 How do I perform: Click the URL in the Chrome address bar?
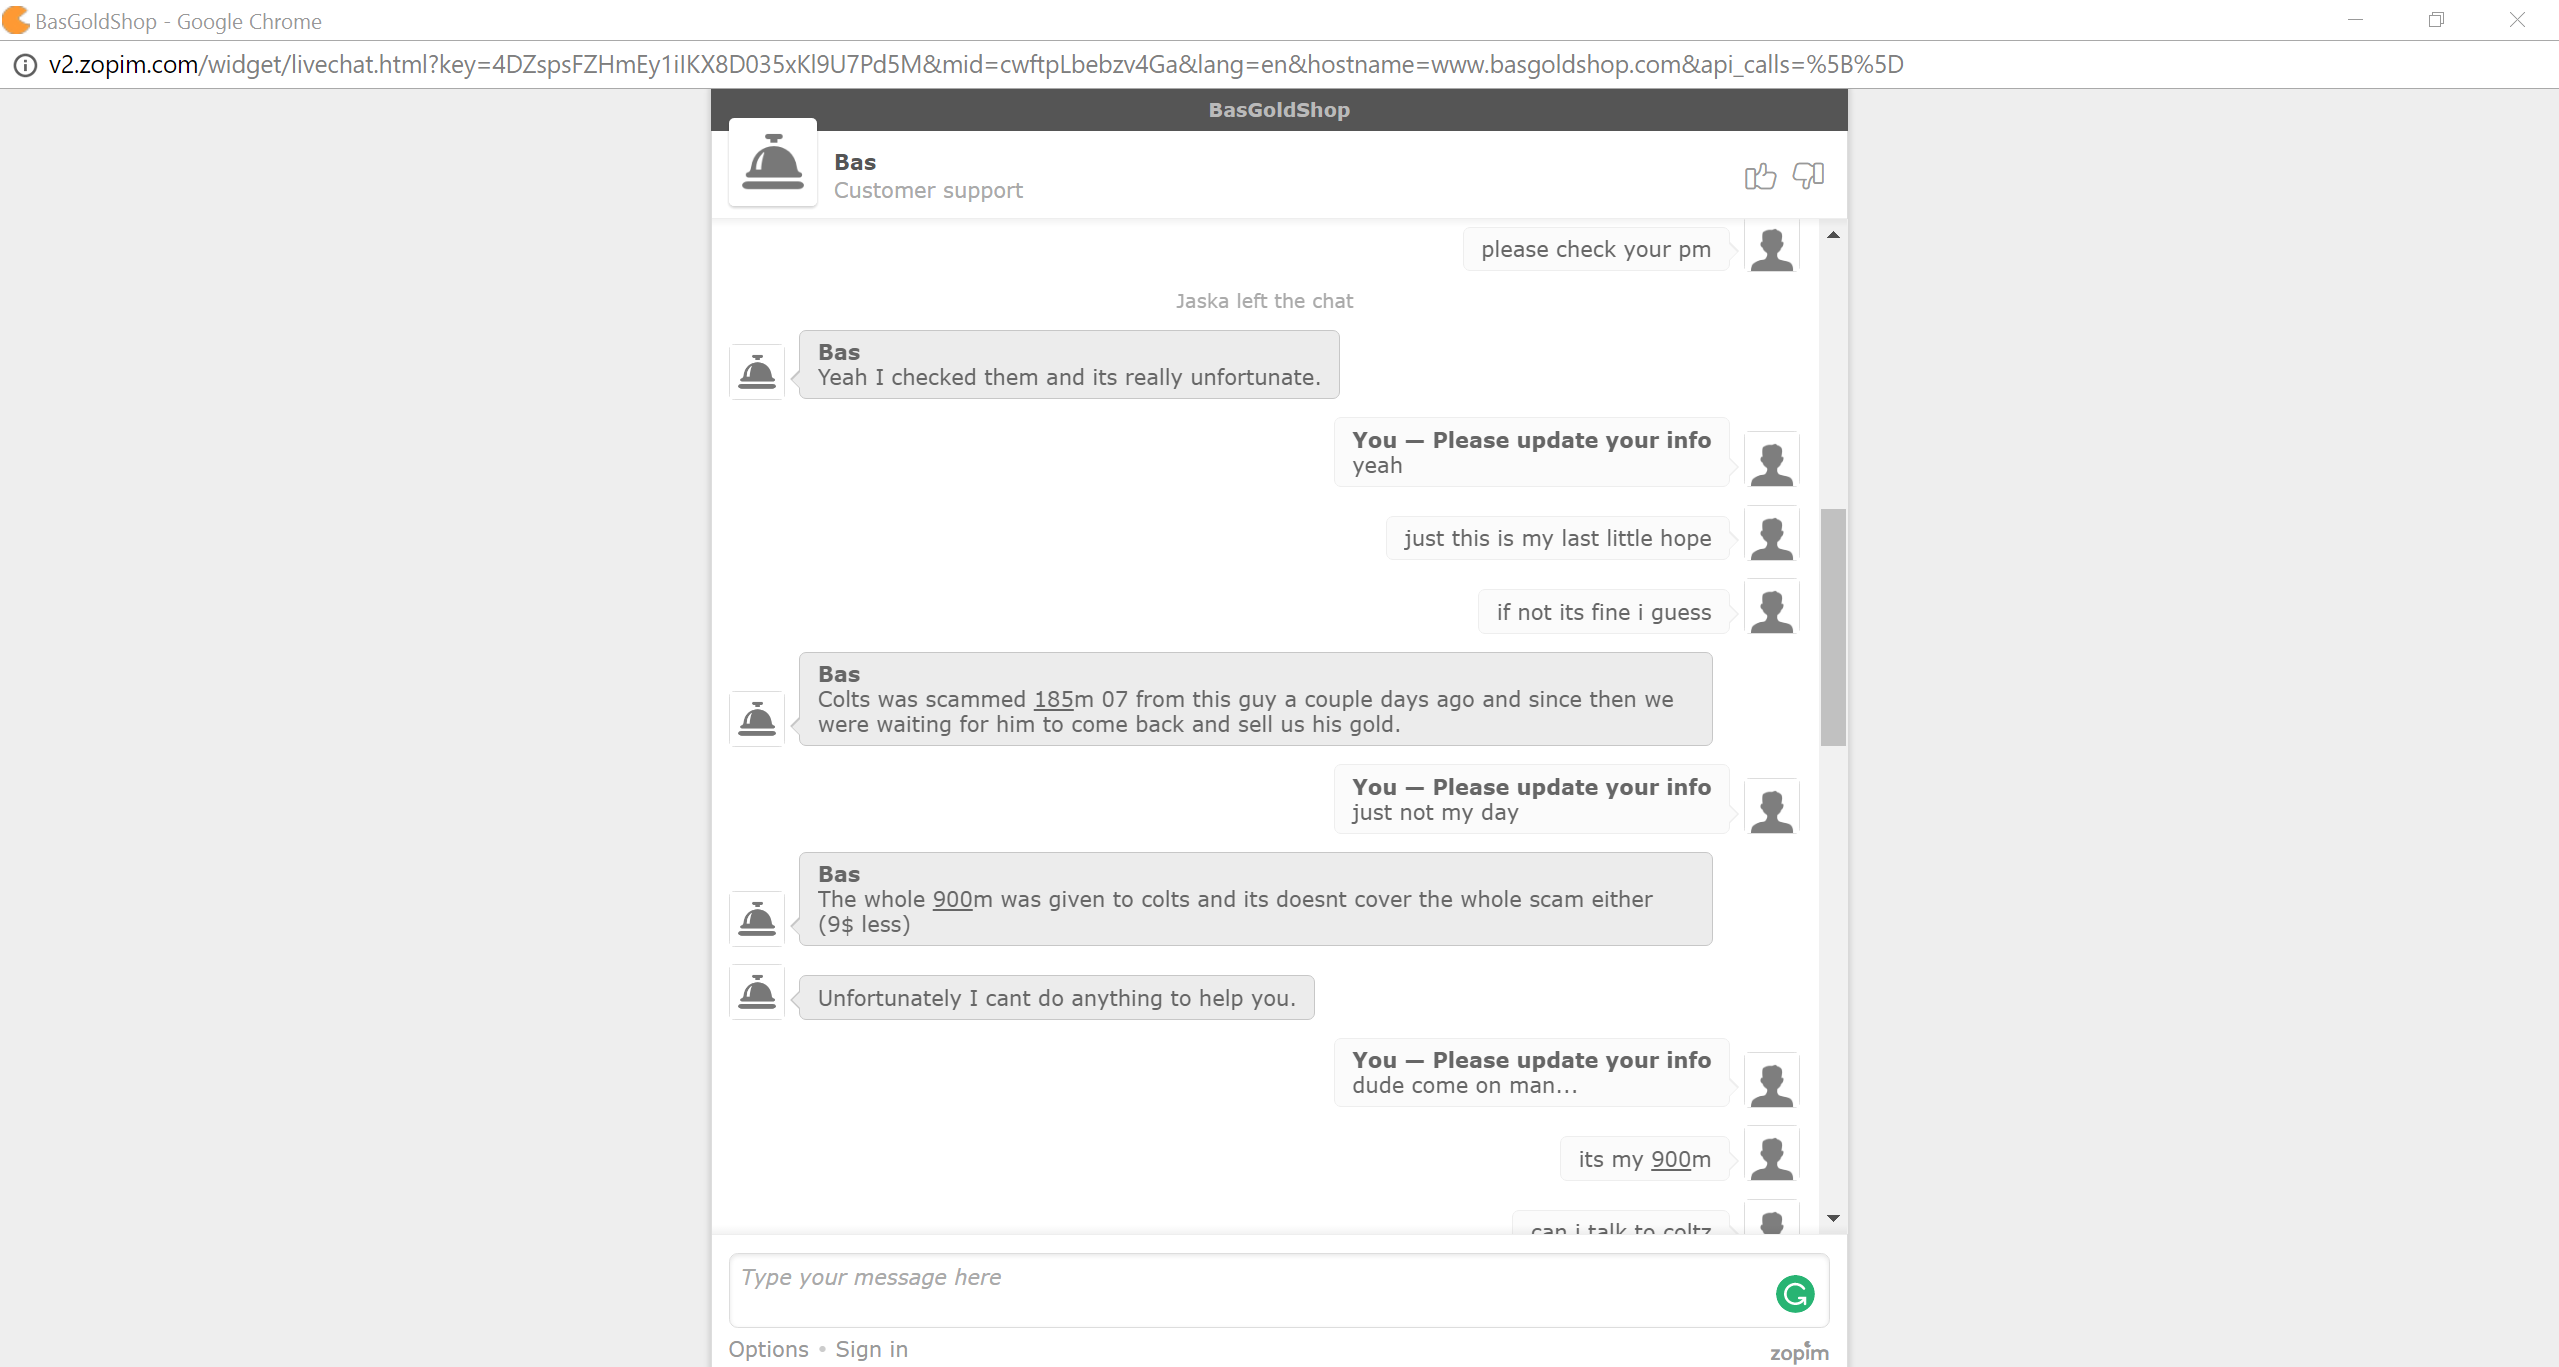tap(976, 65)
